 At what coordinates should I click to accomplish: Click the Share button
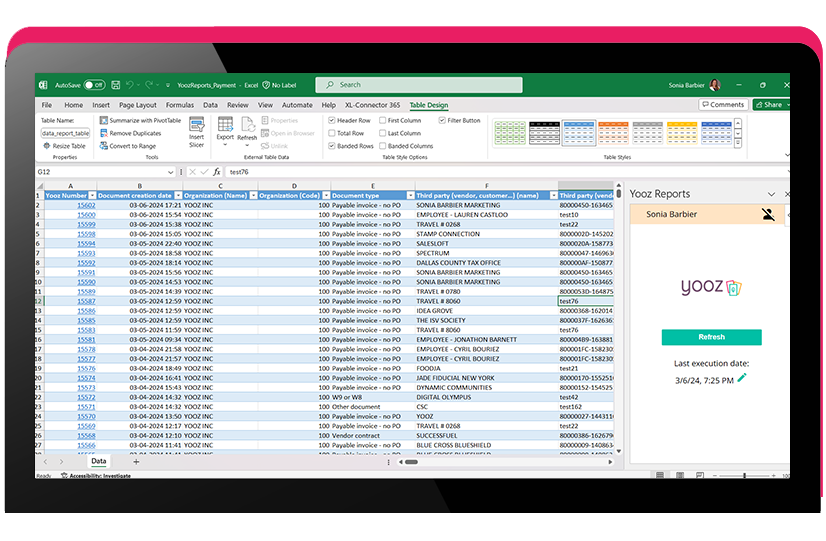[771, 105]
